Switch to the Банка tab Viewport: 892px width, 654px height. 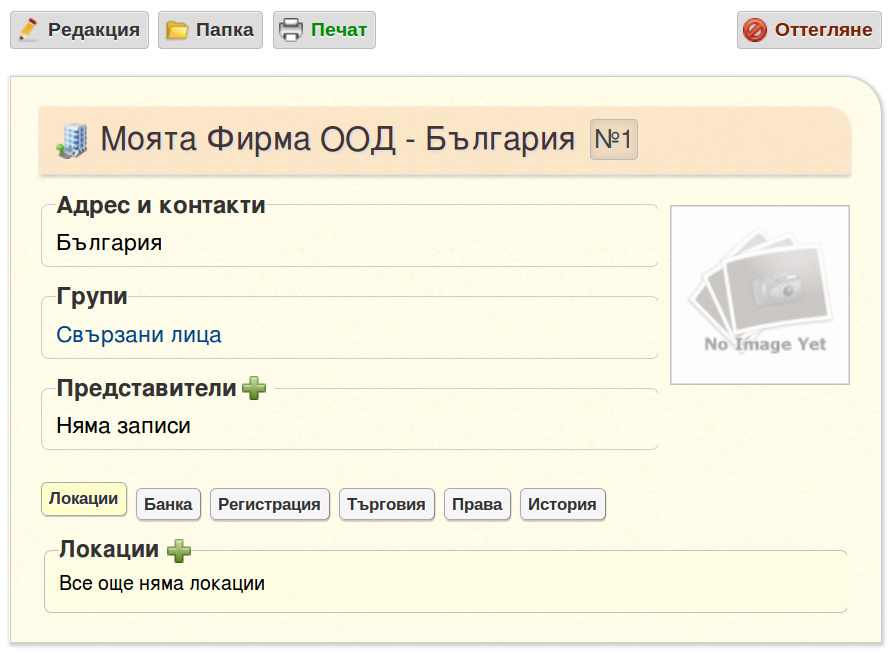pos(168,504)
